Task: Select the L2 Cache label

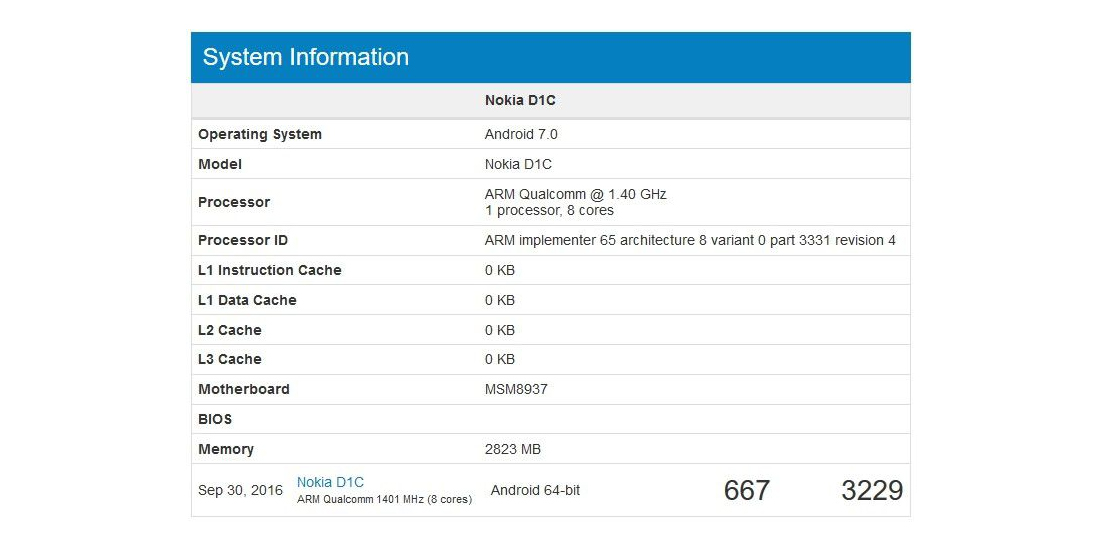Action: pos(229,330)
